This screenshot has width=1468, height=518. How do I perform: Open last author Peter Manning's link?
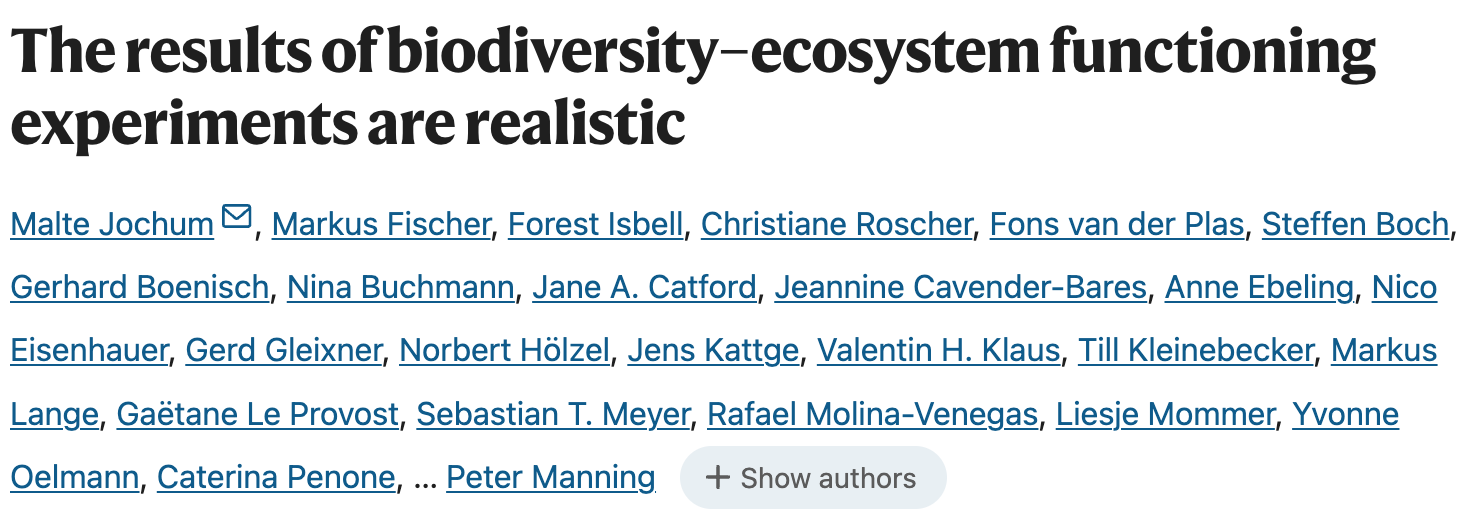click(551, 478)
